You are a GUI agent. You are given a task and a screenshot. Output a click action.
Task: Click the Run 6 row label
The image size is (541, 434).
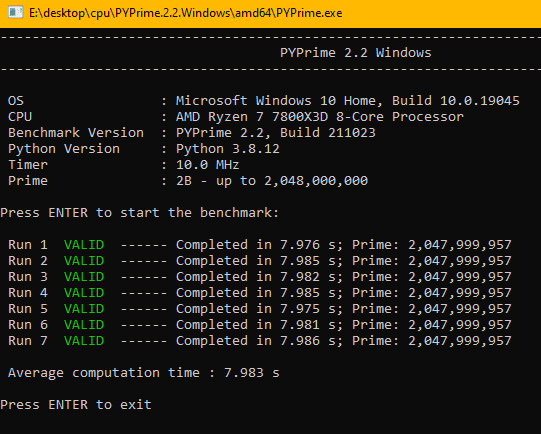[x=28, y=325]
